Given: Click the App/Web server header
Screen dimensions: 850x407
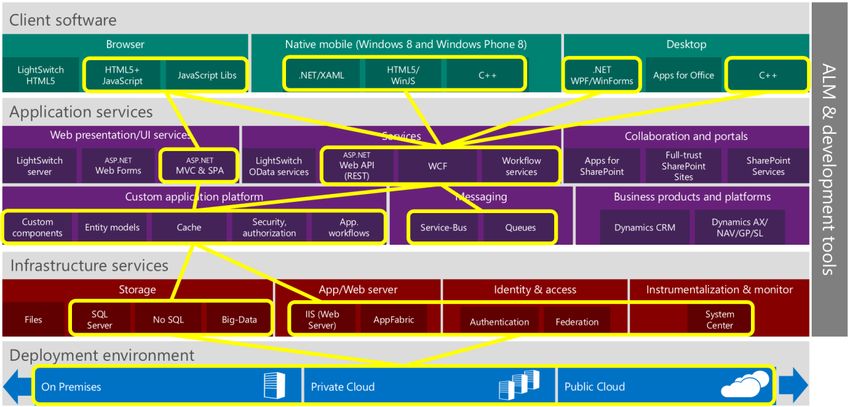Looking at the screenshot, I should [x=358, y=290].
